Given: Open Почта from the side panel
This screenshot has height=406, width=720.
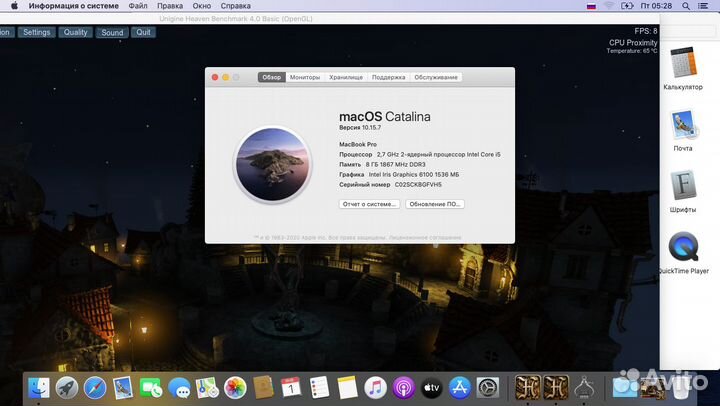Looking at the screenshot, I should (x=683, y=130).
